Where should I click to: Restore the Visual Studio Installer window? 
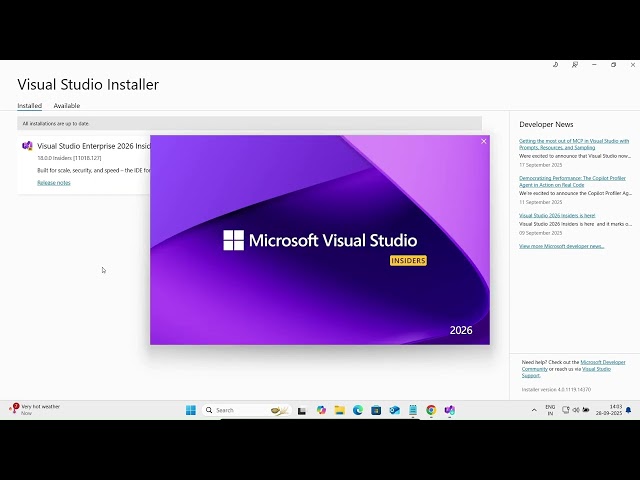click(613, 64)
